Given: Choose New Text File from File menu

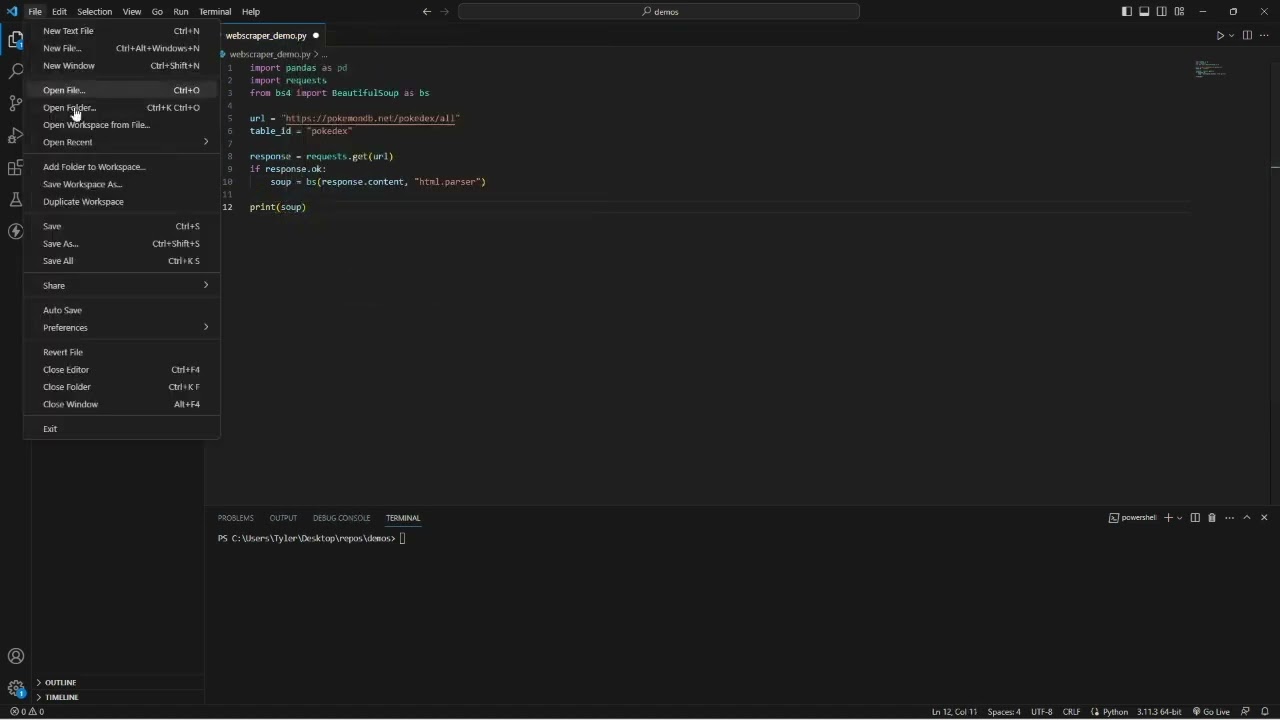Looking at the screenshot, I should (121, 31).
